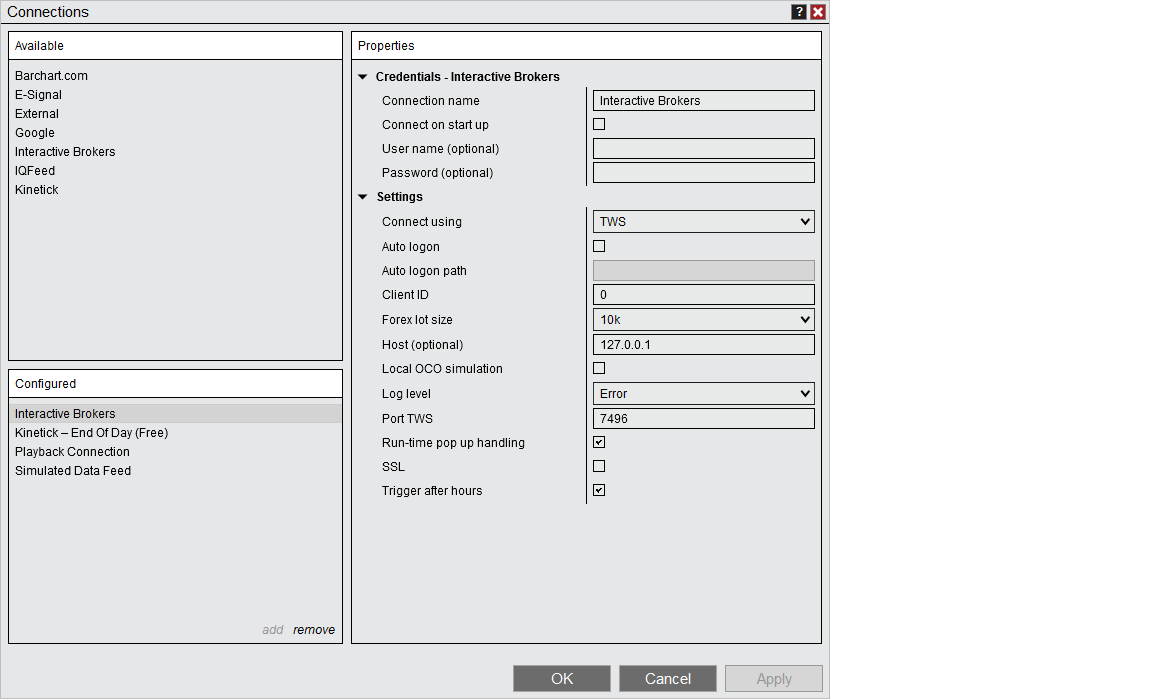
Task: Select External in Available list
Action: (x=37, y=114)
